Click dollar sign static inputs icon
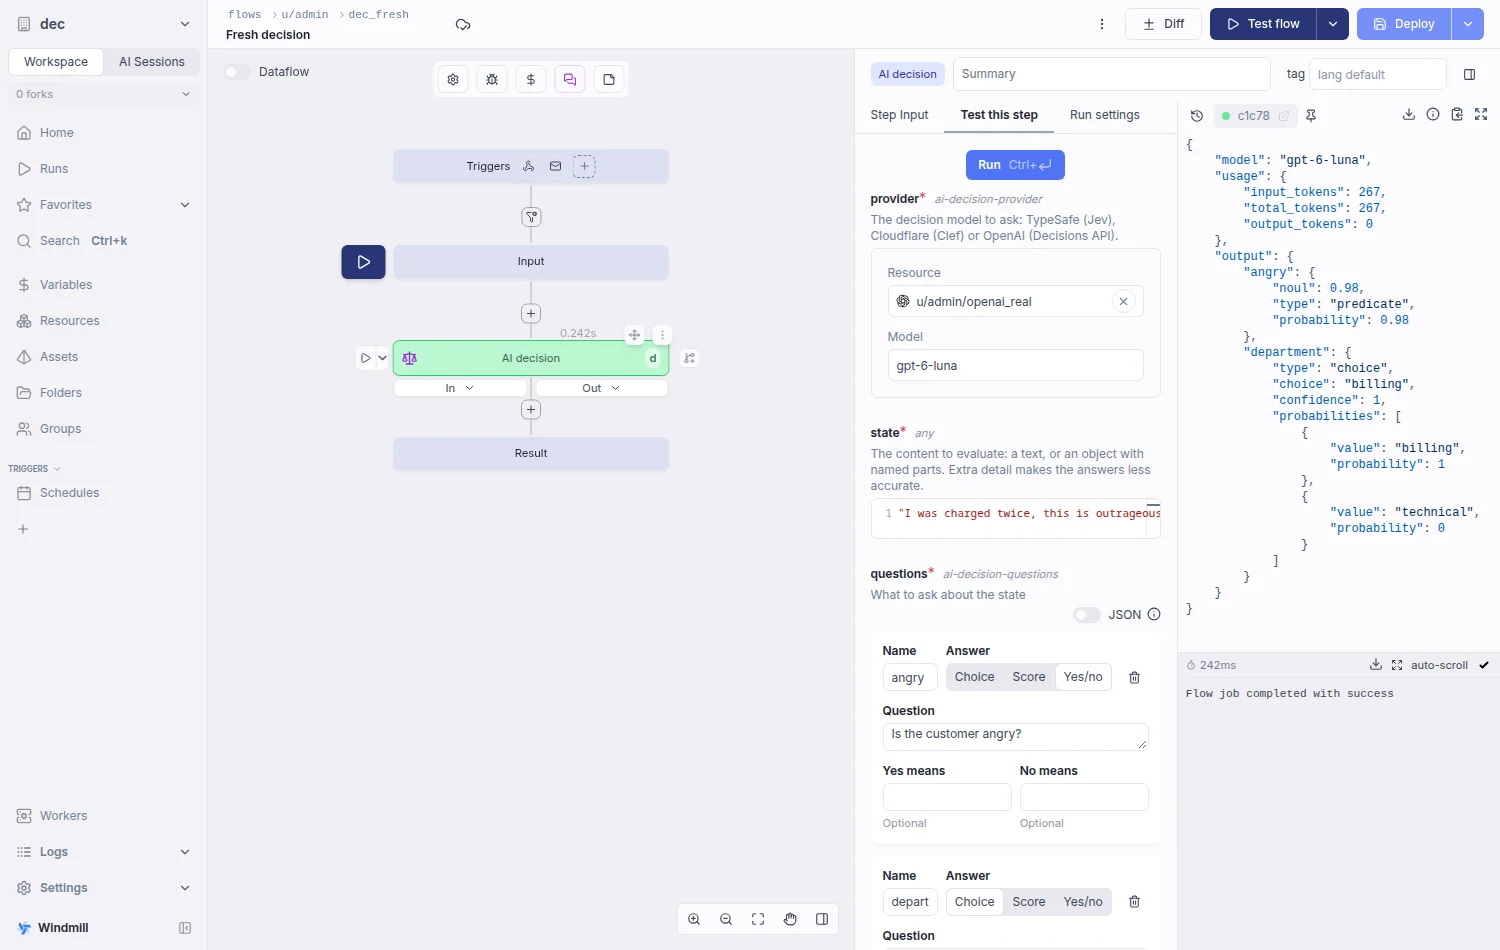This screenshot has width=1500, height=950. coord(531,80)
